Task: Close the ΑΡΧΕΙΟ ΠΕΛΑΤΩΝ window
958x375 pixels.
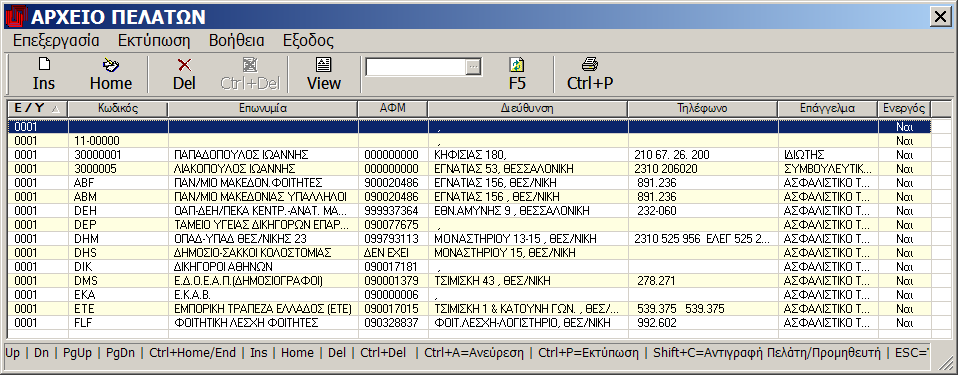Action: (x=940, y=18)
